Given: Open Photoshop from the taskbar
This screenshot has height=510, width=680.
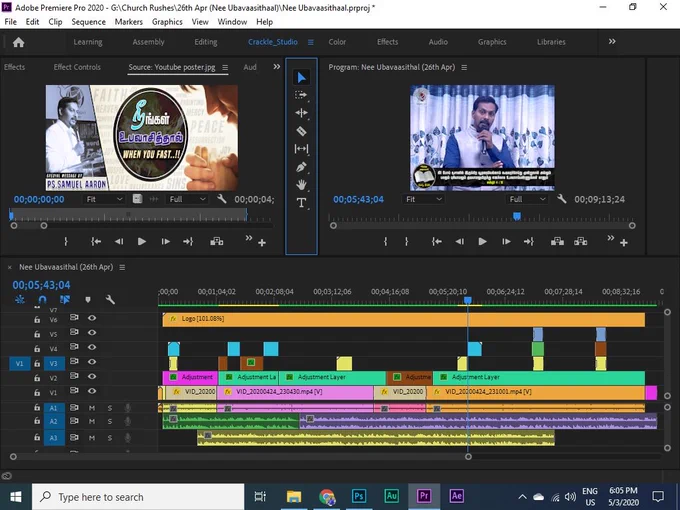Looking at the screenshot, I should (359, 496).
